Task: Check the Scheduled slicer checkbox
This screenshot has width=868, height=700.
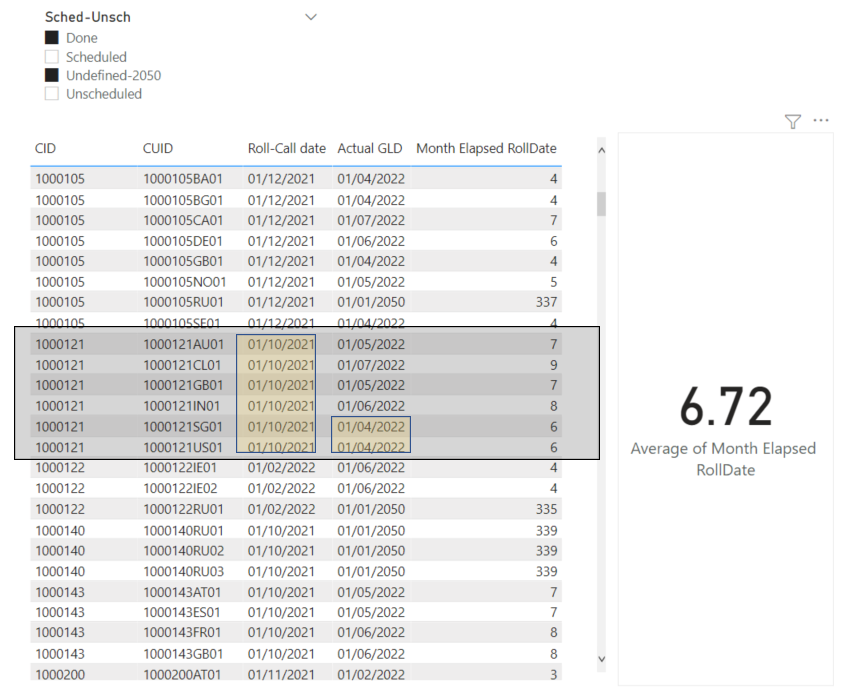Action: (x=51, y=56)
